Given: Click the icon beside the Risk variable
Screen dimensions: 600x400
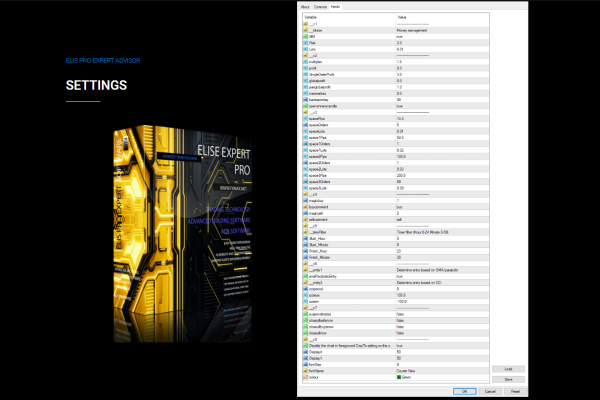Looking at the screenshot, I should (x=305, y=43).
